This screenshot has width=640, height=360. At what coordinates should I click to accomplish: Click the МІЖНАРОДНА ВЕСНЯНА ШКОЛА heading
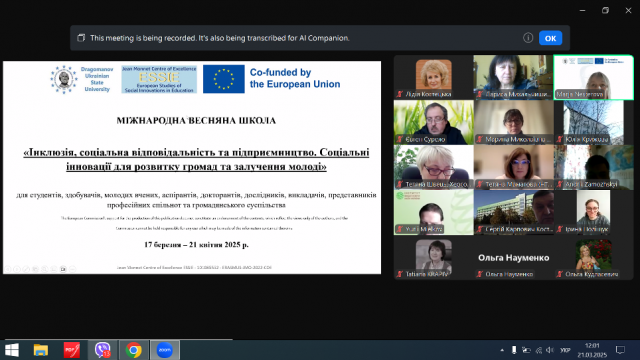coord(196,120)
